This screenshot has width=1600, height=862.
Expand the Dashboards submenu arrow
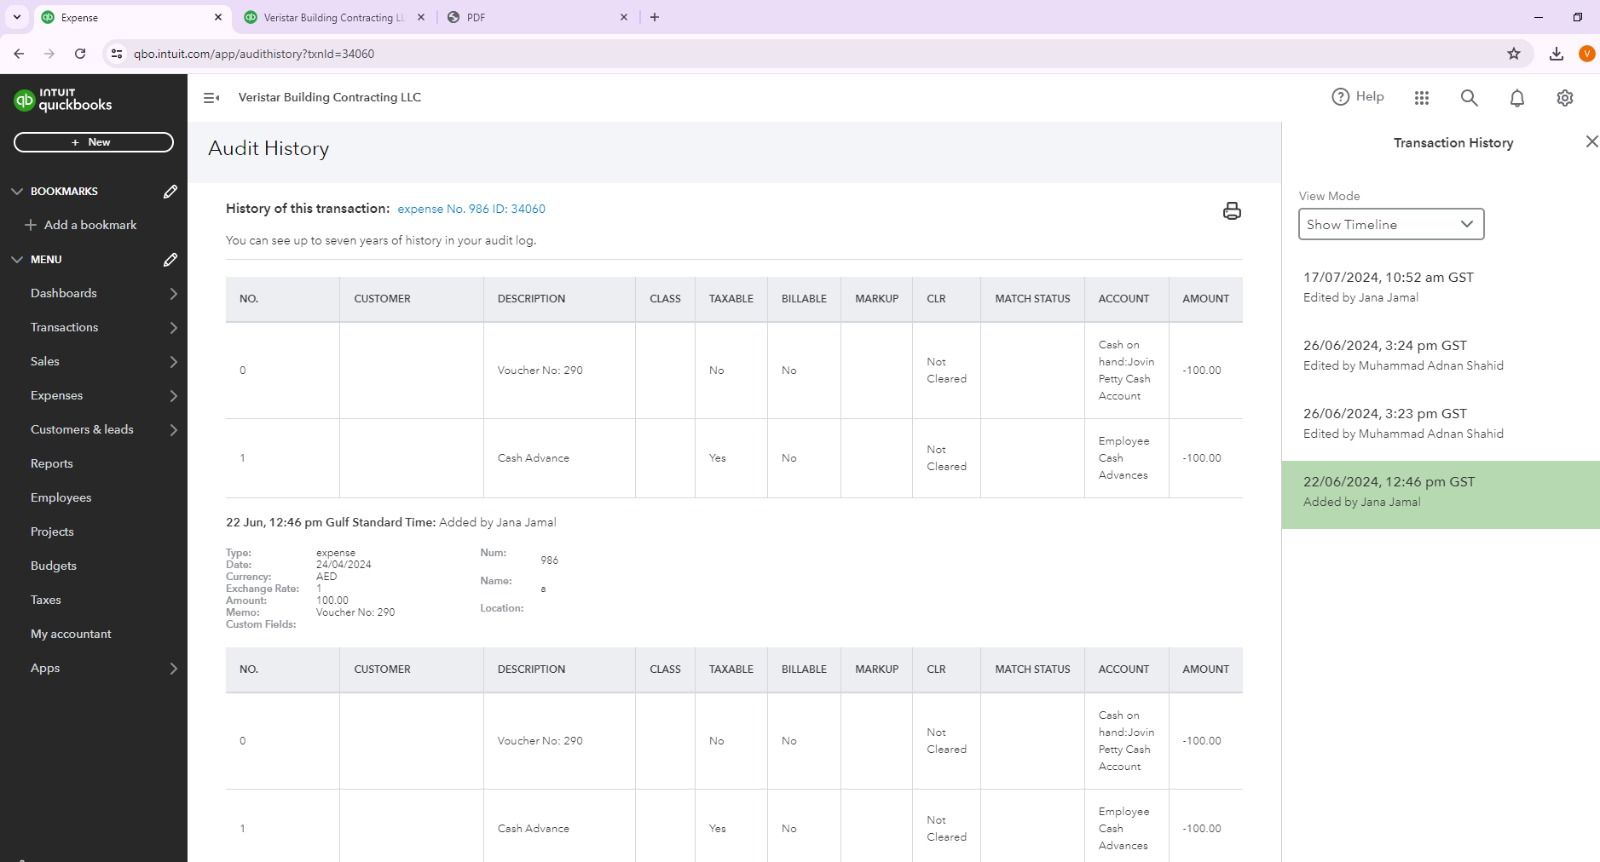click(x=173, y=294)
